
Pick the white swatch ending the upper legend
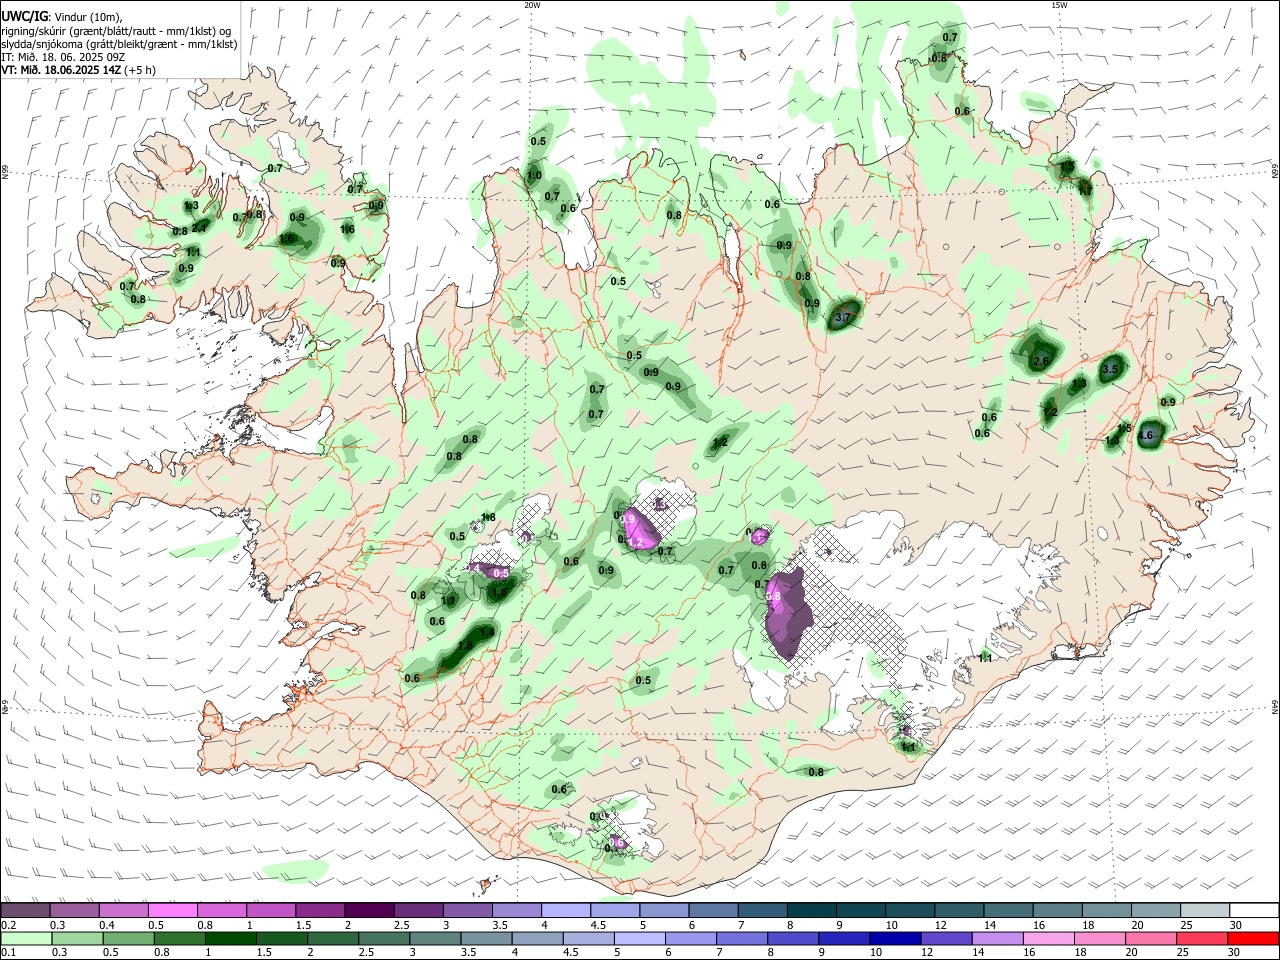point(1254,911)
